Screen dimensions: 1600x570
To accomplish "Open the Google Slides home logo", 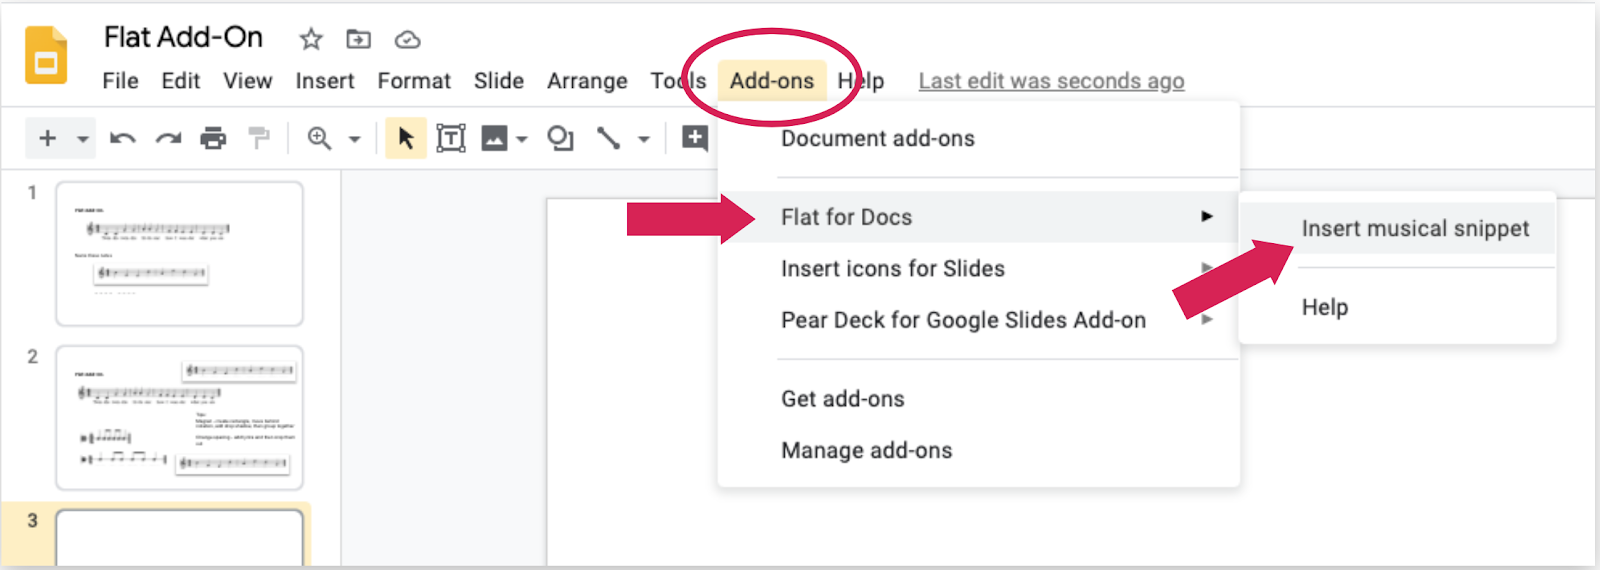I will [46, 56].
